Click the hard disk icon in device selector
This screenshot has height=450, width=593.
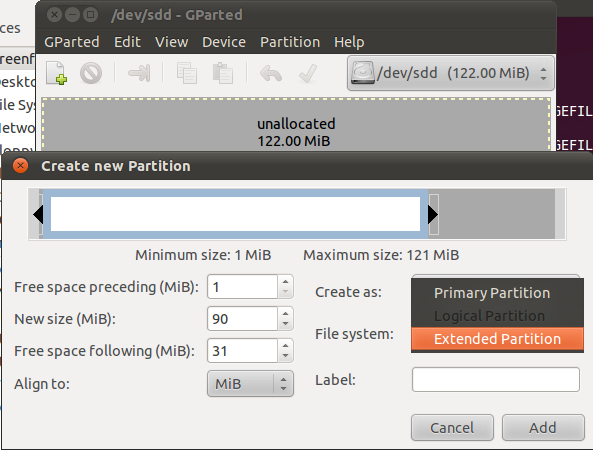(362, 73)
